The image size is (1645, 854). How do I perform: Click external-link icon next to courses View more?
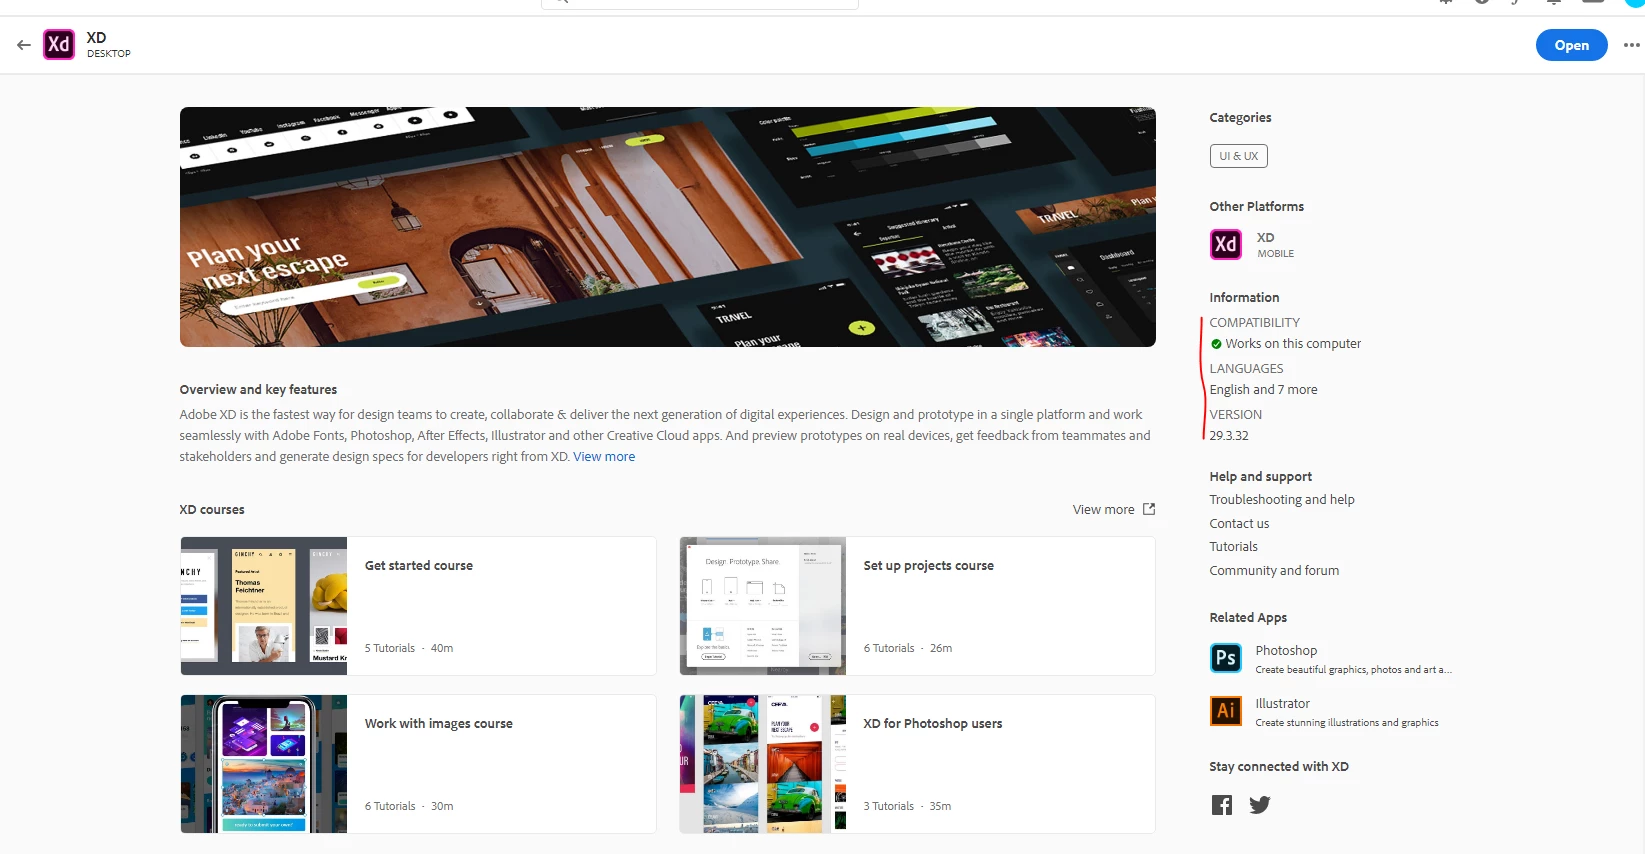coord(1149,509)
